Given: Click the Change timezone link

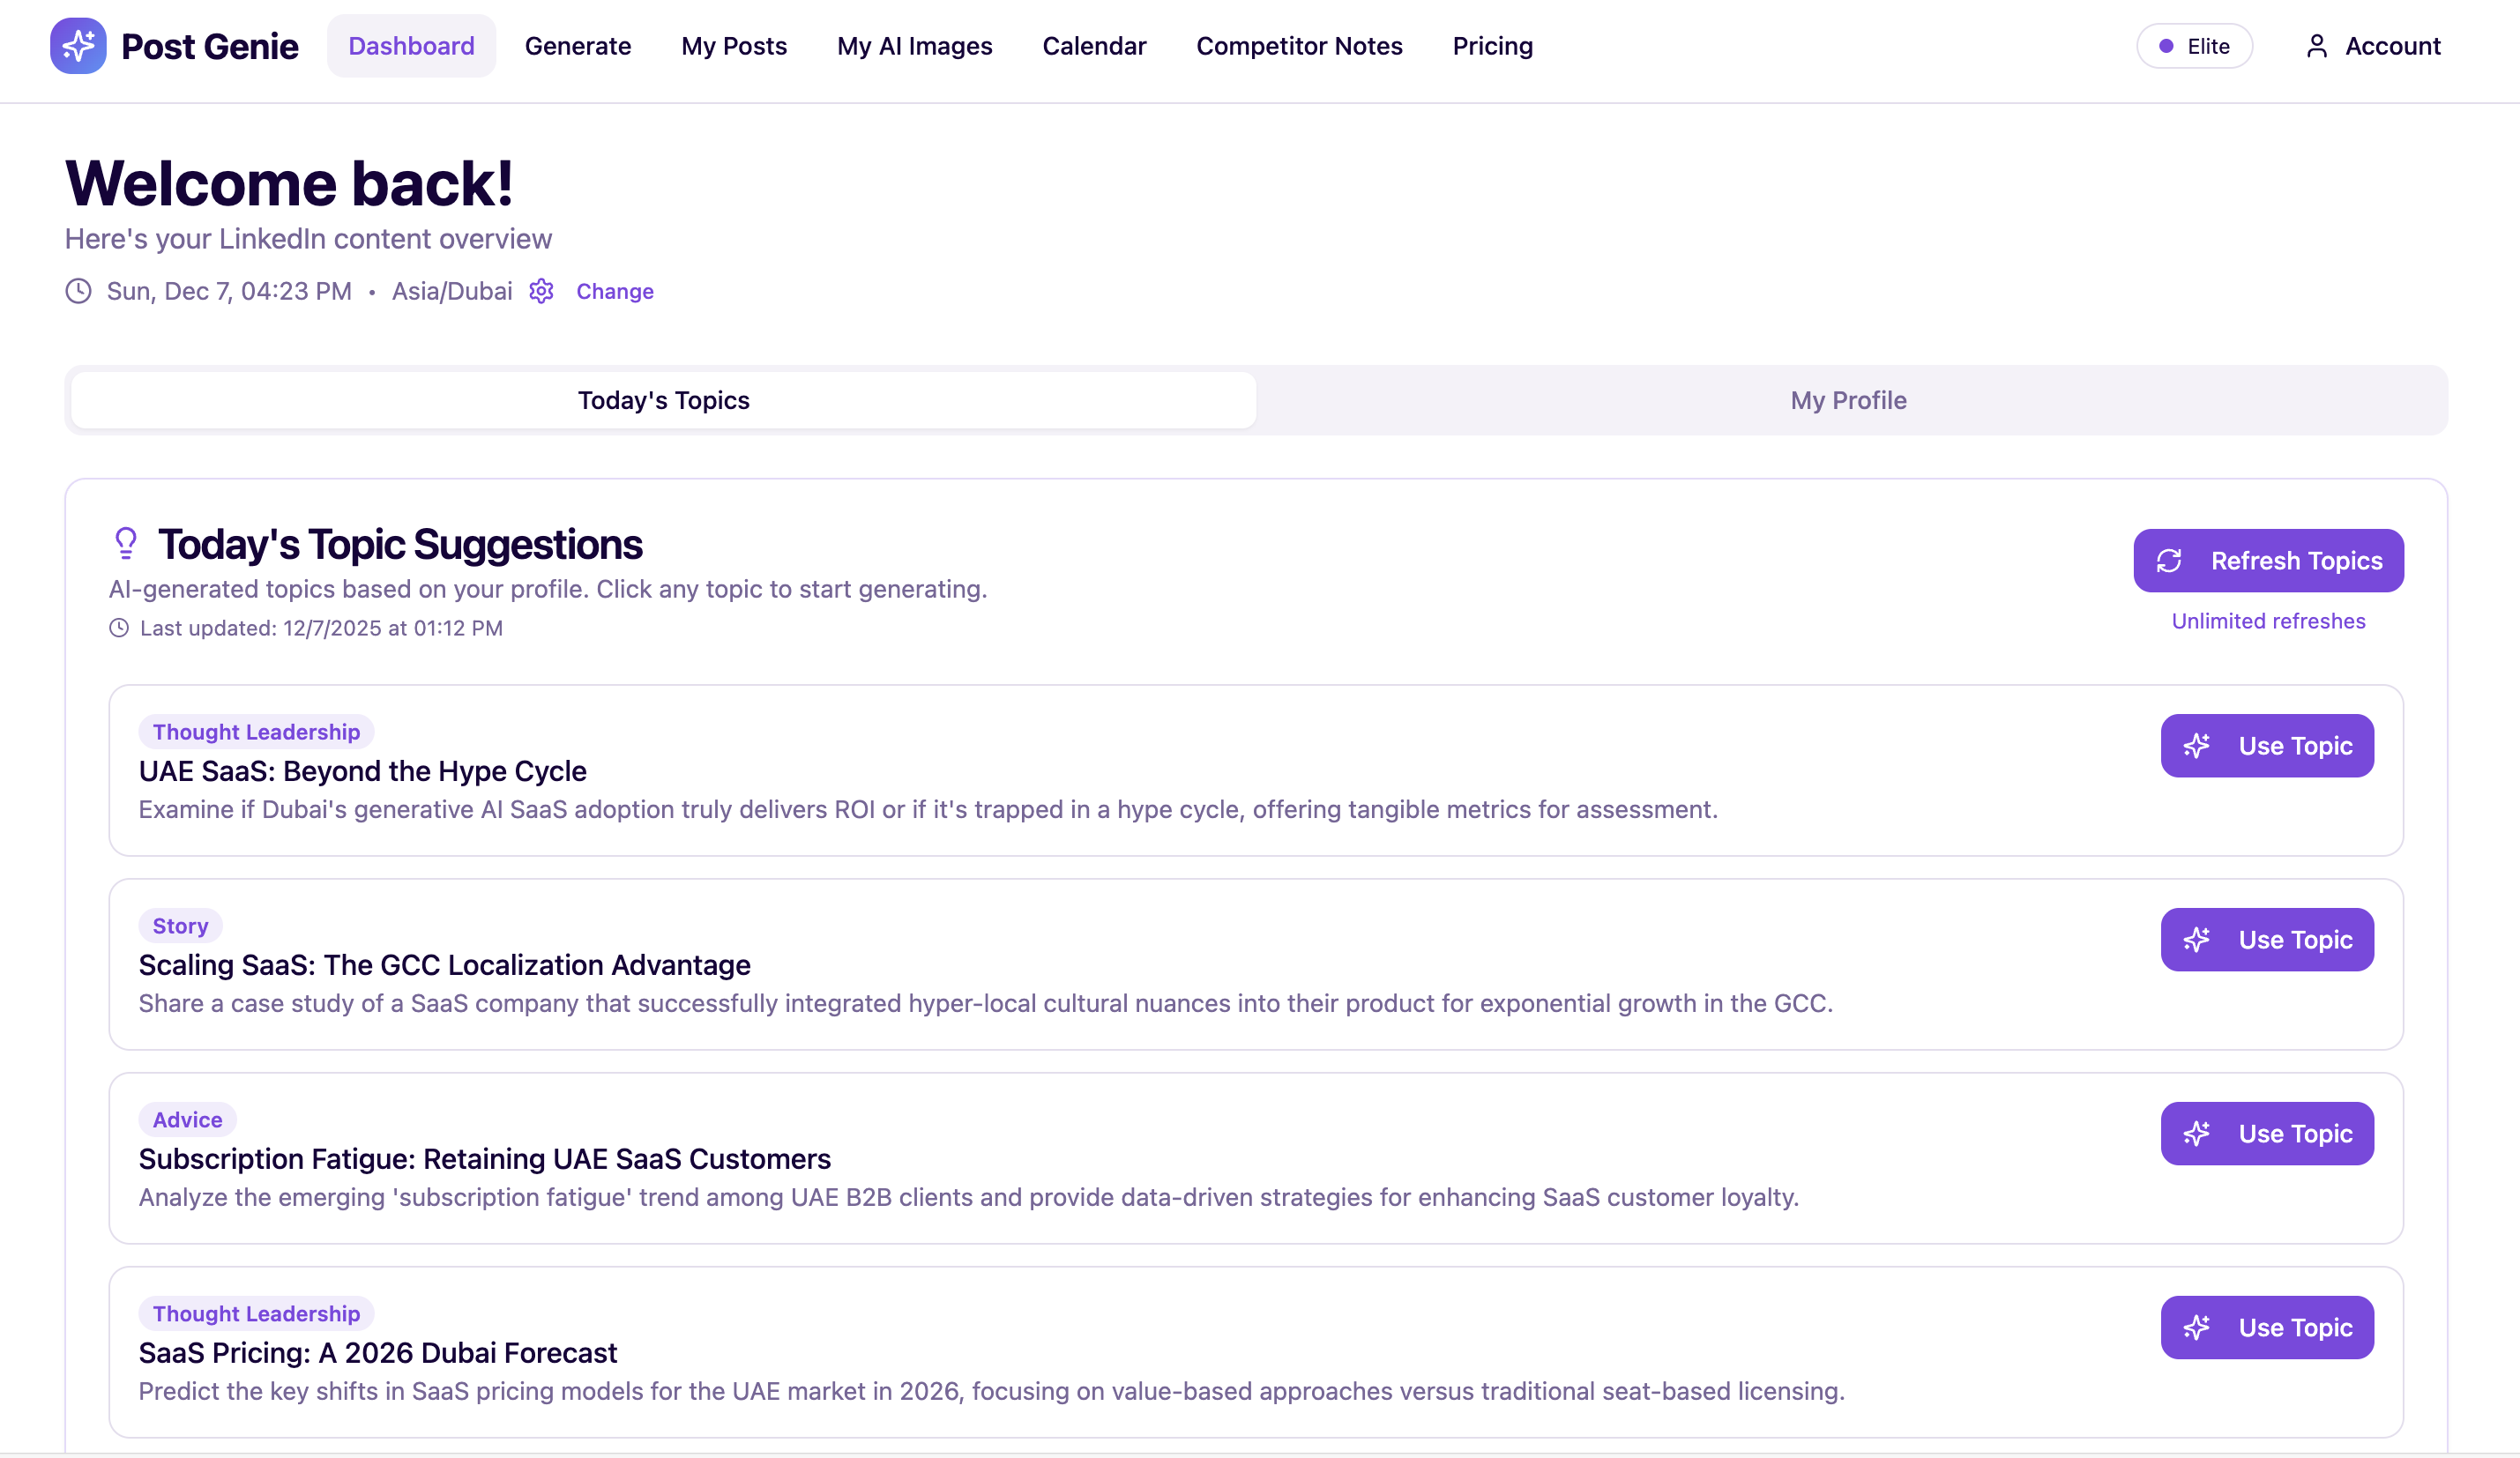Looking at the screenshot, I should pos(614,291).
